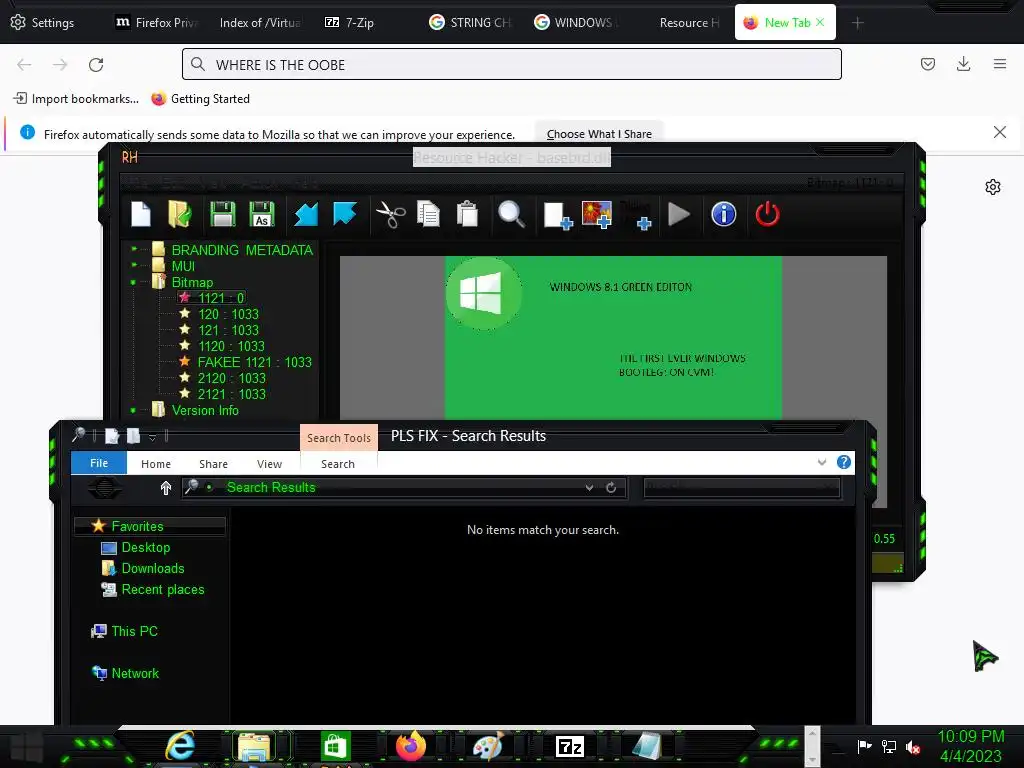
Task: Dismiss the Firefox data notification bar
Action: click(999, 133)
